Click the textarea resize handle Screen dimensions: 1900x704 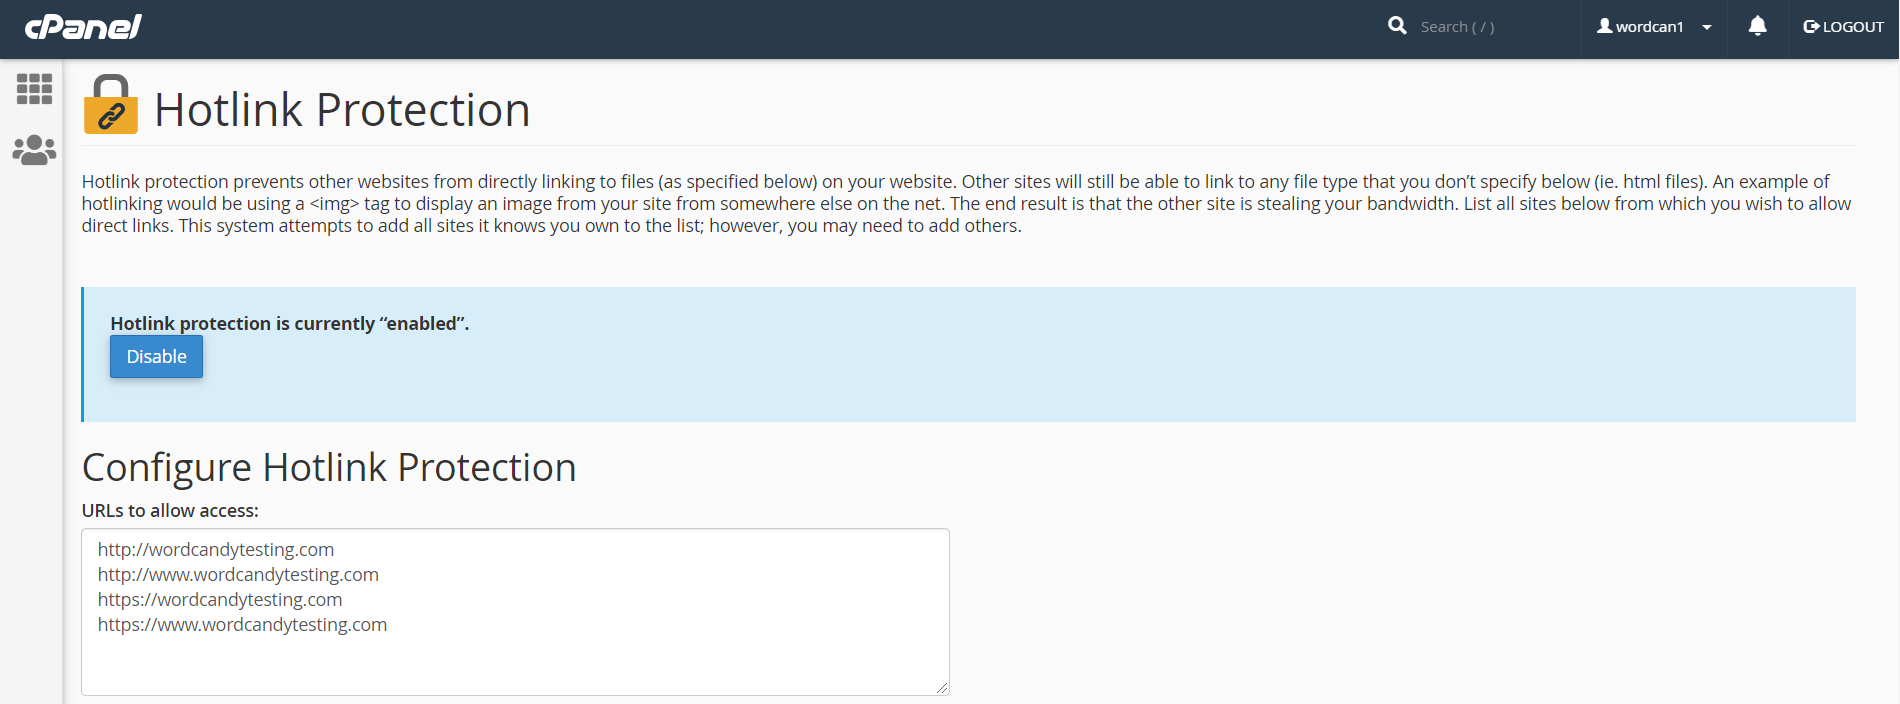(x=942, y=688)
